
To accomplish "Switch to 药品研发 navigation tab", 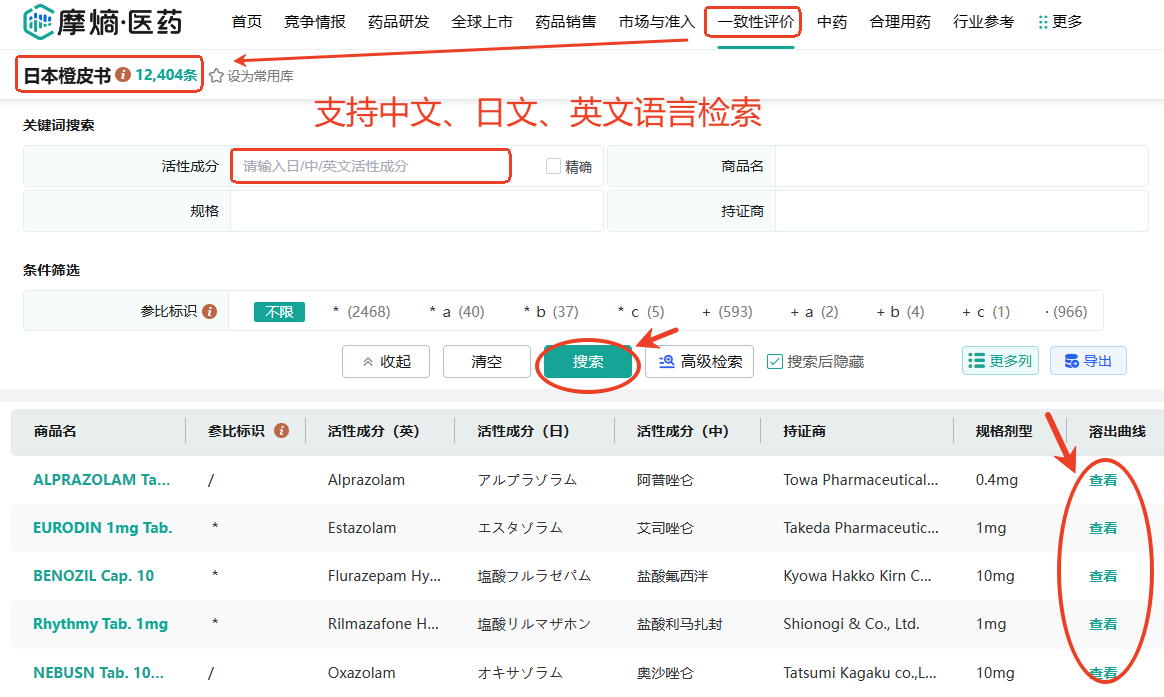I will click(x=398, y=21).
